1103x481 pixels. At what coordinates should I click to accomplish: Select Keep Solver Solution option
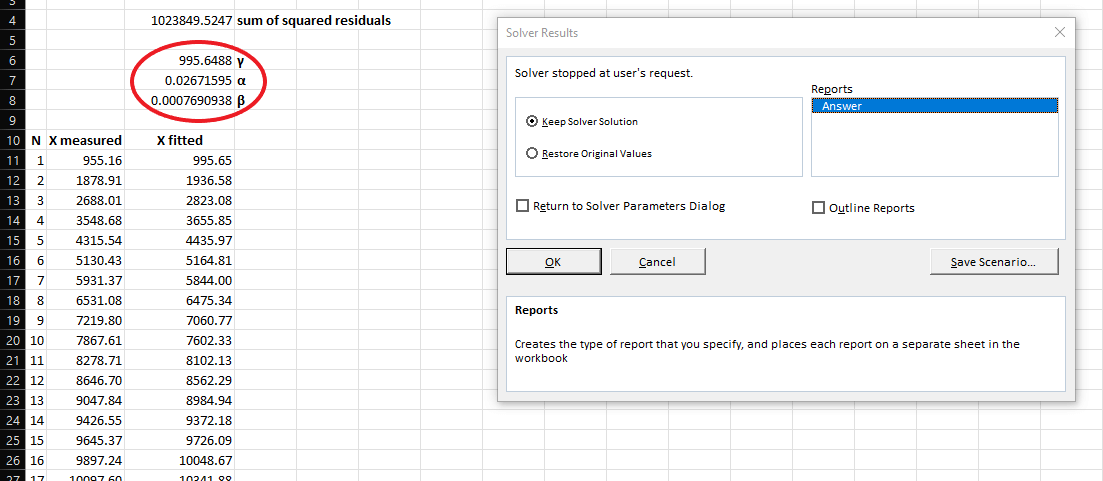point(532,121)
